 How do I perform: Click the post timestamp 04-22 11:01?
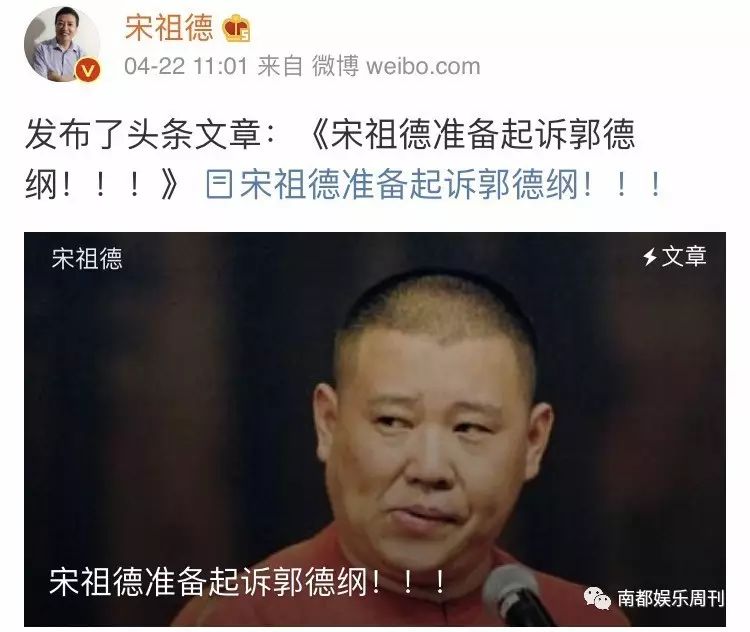tap(186, 66)
